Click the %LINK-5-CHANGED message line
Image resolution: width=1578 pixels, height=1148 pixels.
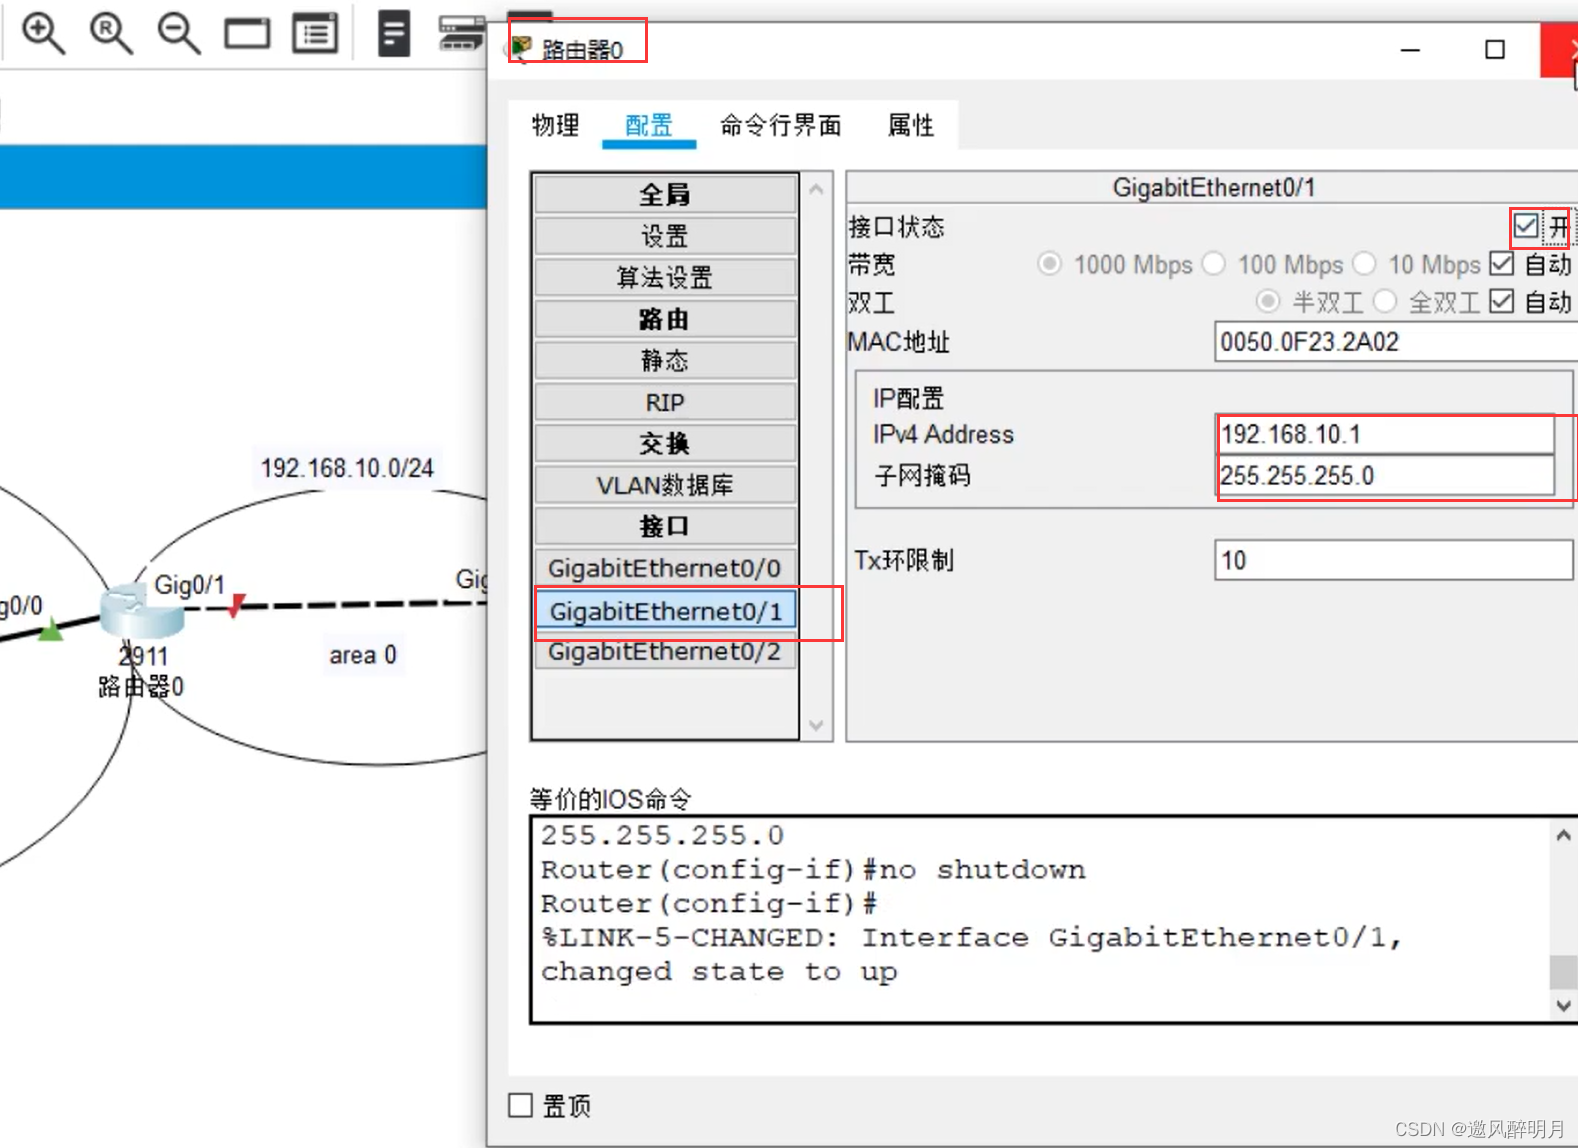pos(972,938)
